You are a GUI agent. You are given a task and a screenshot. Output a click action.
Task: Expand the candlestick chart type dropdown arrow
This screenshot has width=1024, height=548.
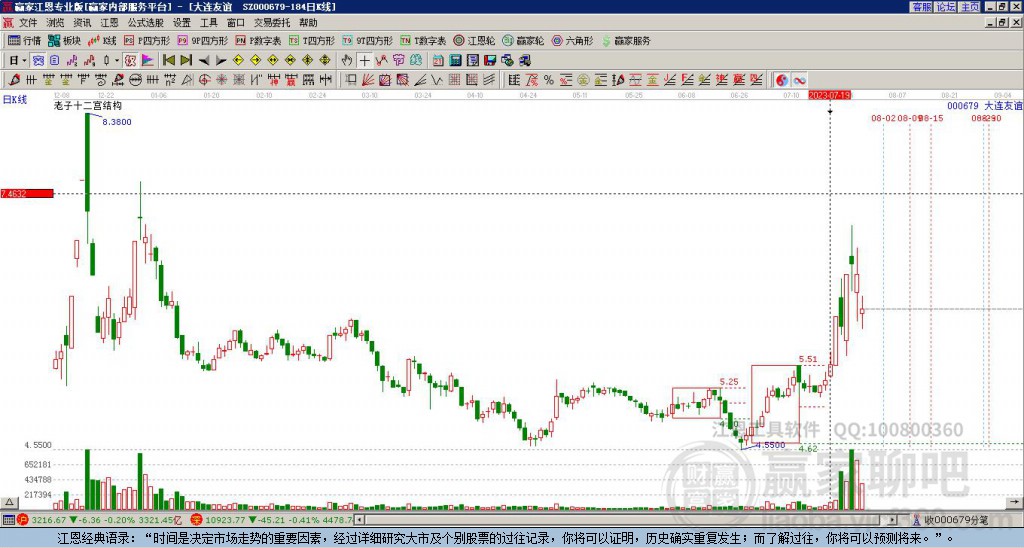(117, 61)
